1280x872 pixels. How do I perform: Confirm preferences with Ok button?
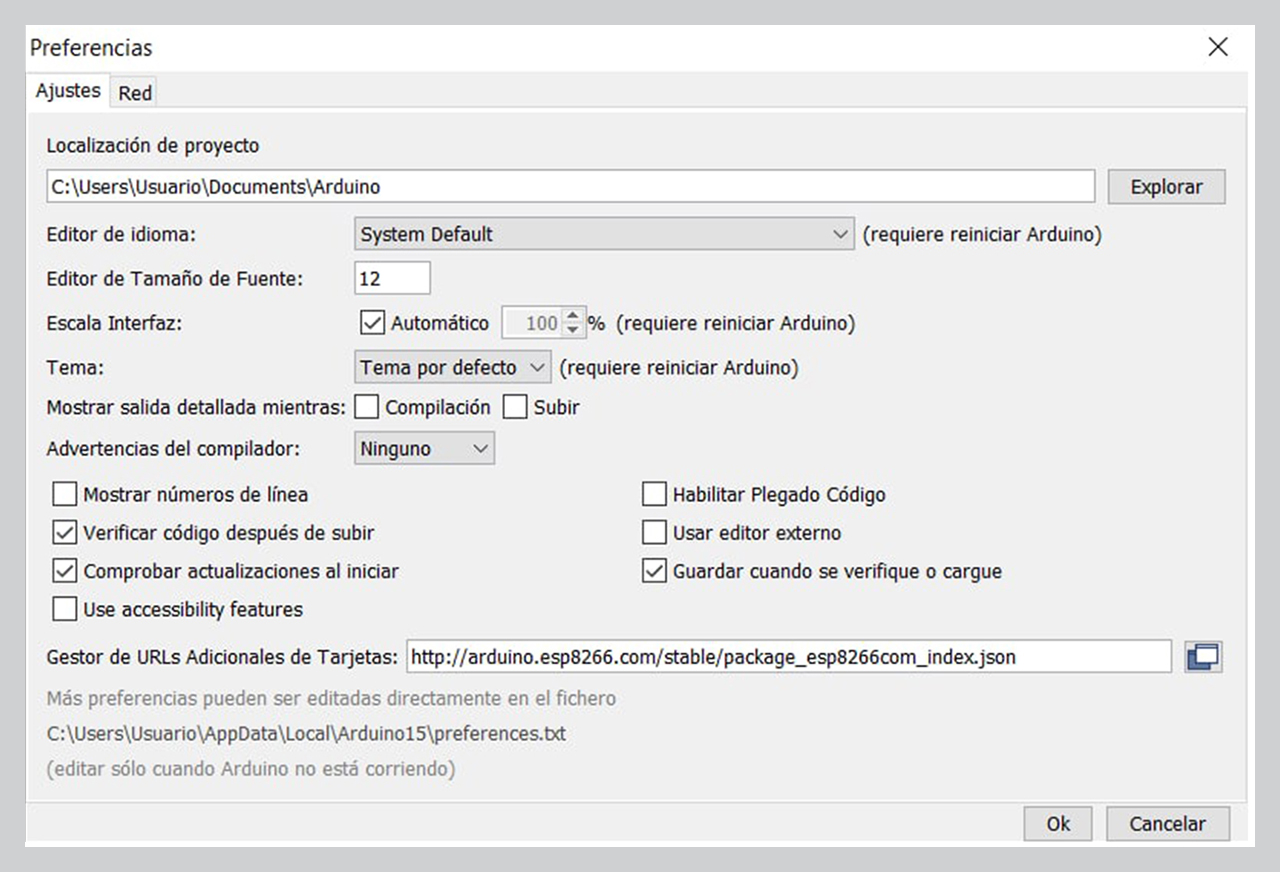pos(1058,824)
